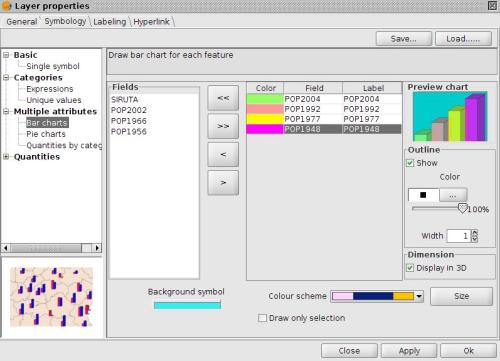Click the Label column header
Screen dimensions: 500x361
point(372,88)
